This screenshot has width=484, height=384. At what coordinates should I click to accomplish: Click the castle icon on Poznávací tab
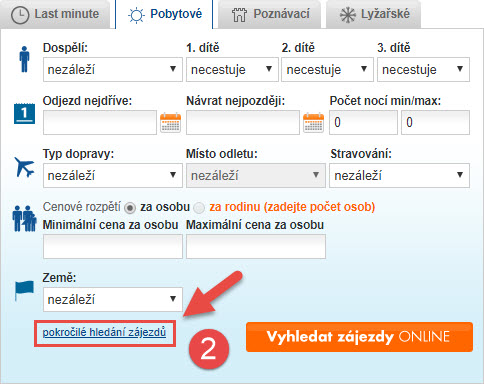pyautogui.click(x=239, y=15)
